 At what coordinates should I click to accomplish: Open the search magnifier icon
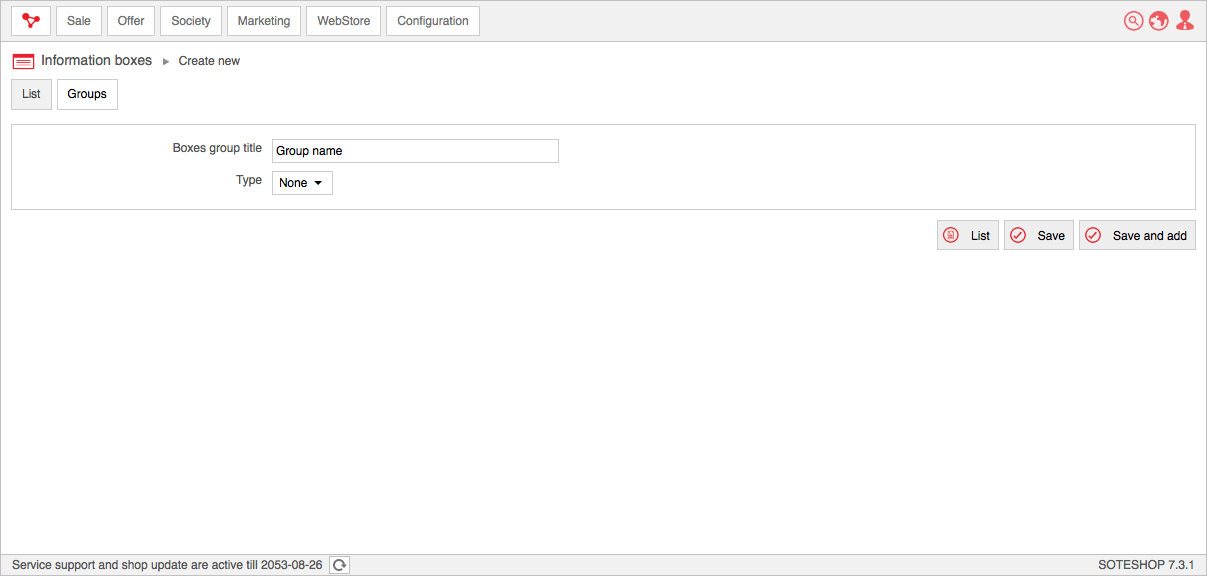pos(1133,21)
